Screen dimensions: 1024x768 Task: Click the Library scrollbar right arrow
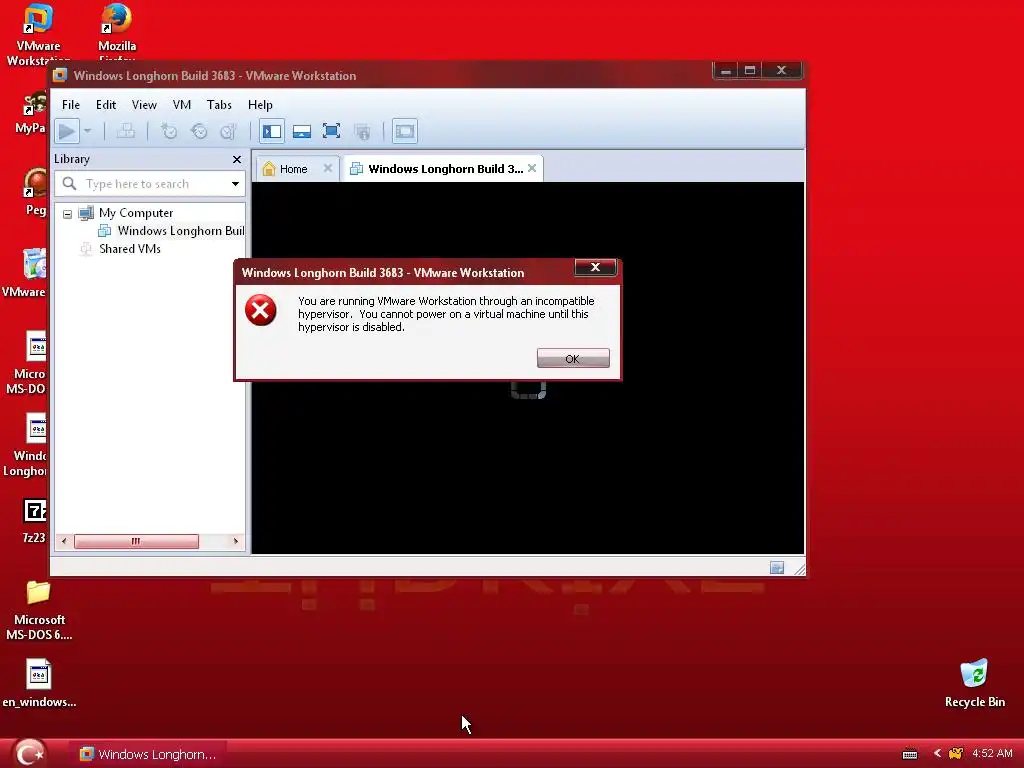(236, 541)
